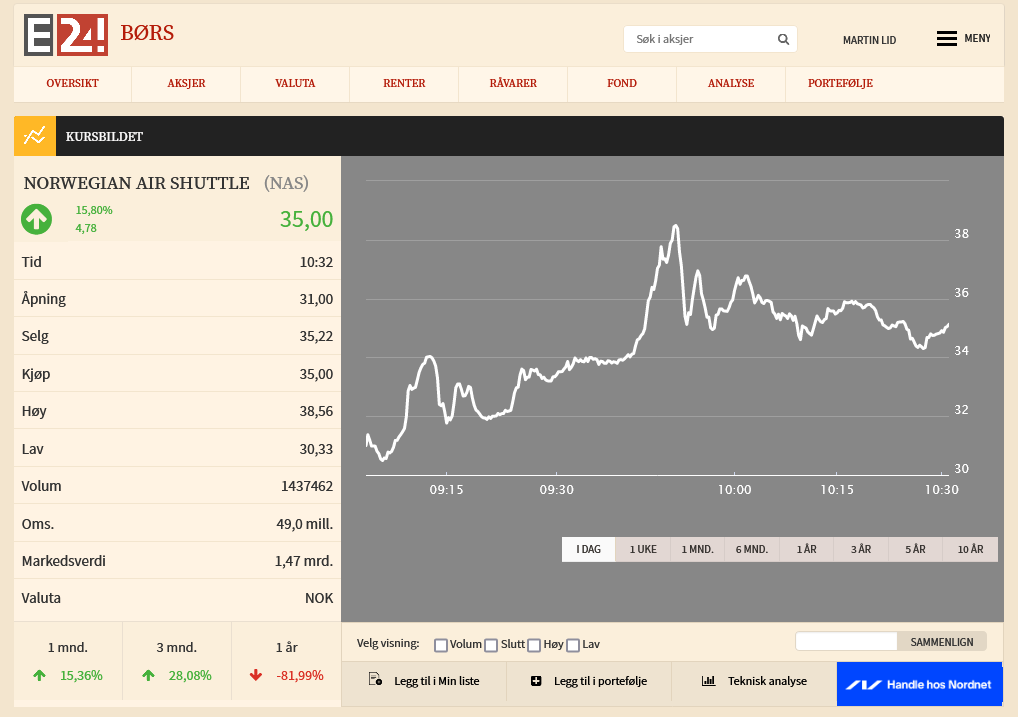Open the RÅVARER tab

(514, 83)
